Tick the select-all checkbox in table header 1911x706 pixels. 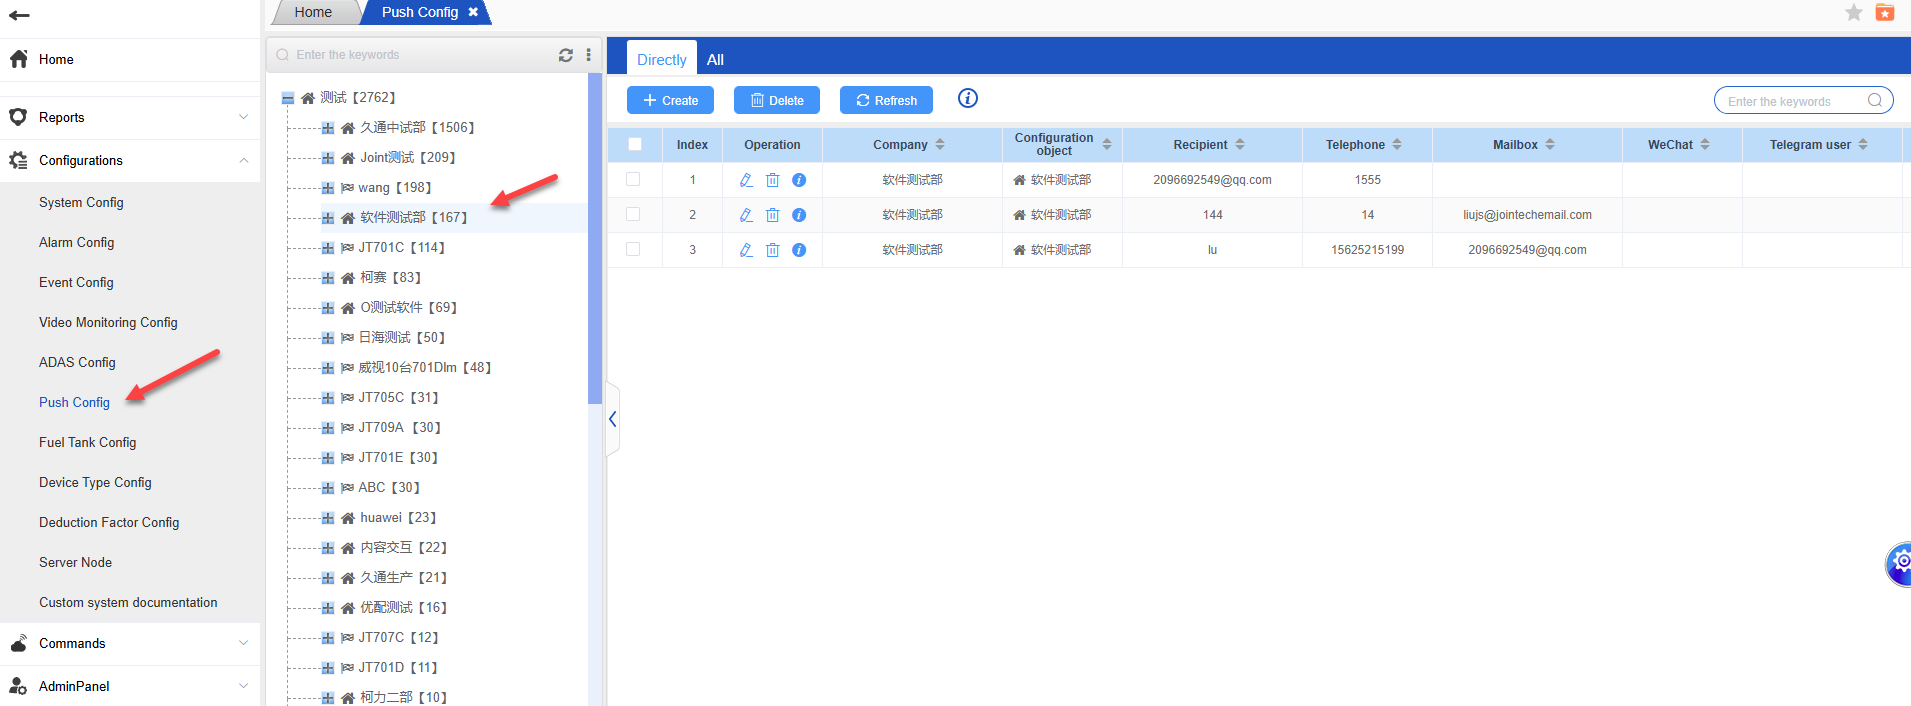point(635,144)
